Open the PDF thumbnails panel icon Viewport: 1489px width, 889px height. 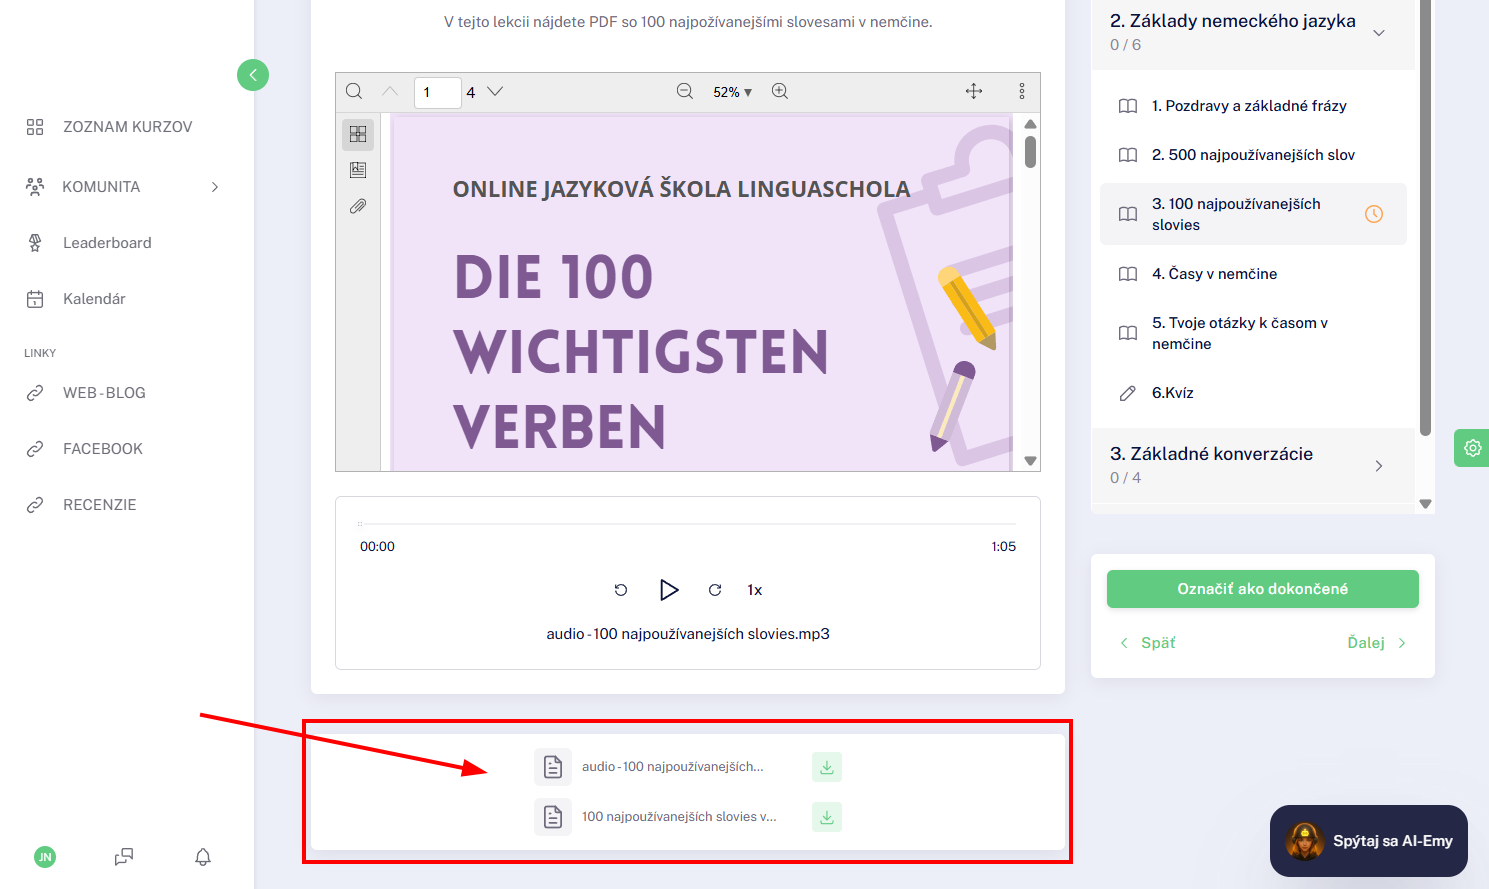[358, 134]
